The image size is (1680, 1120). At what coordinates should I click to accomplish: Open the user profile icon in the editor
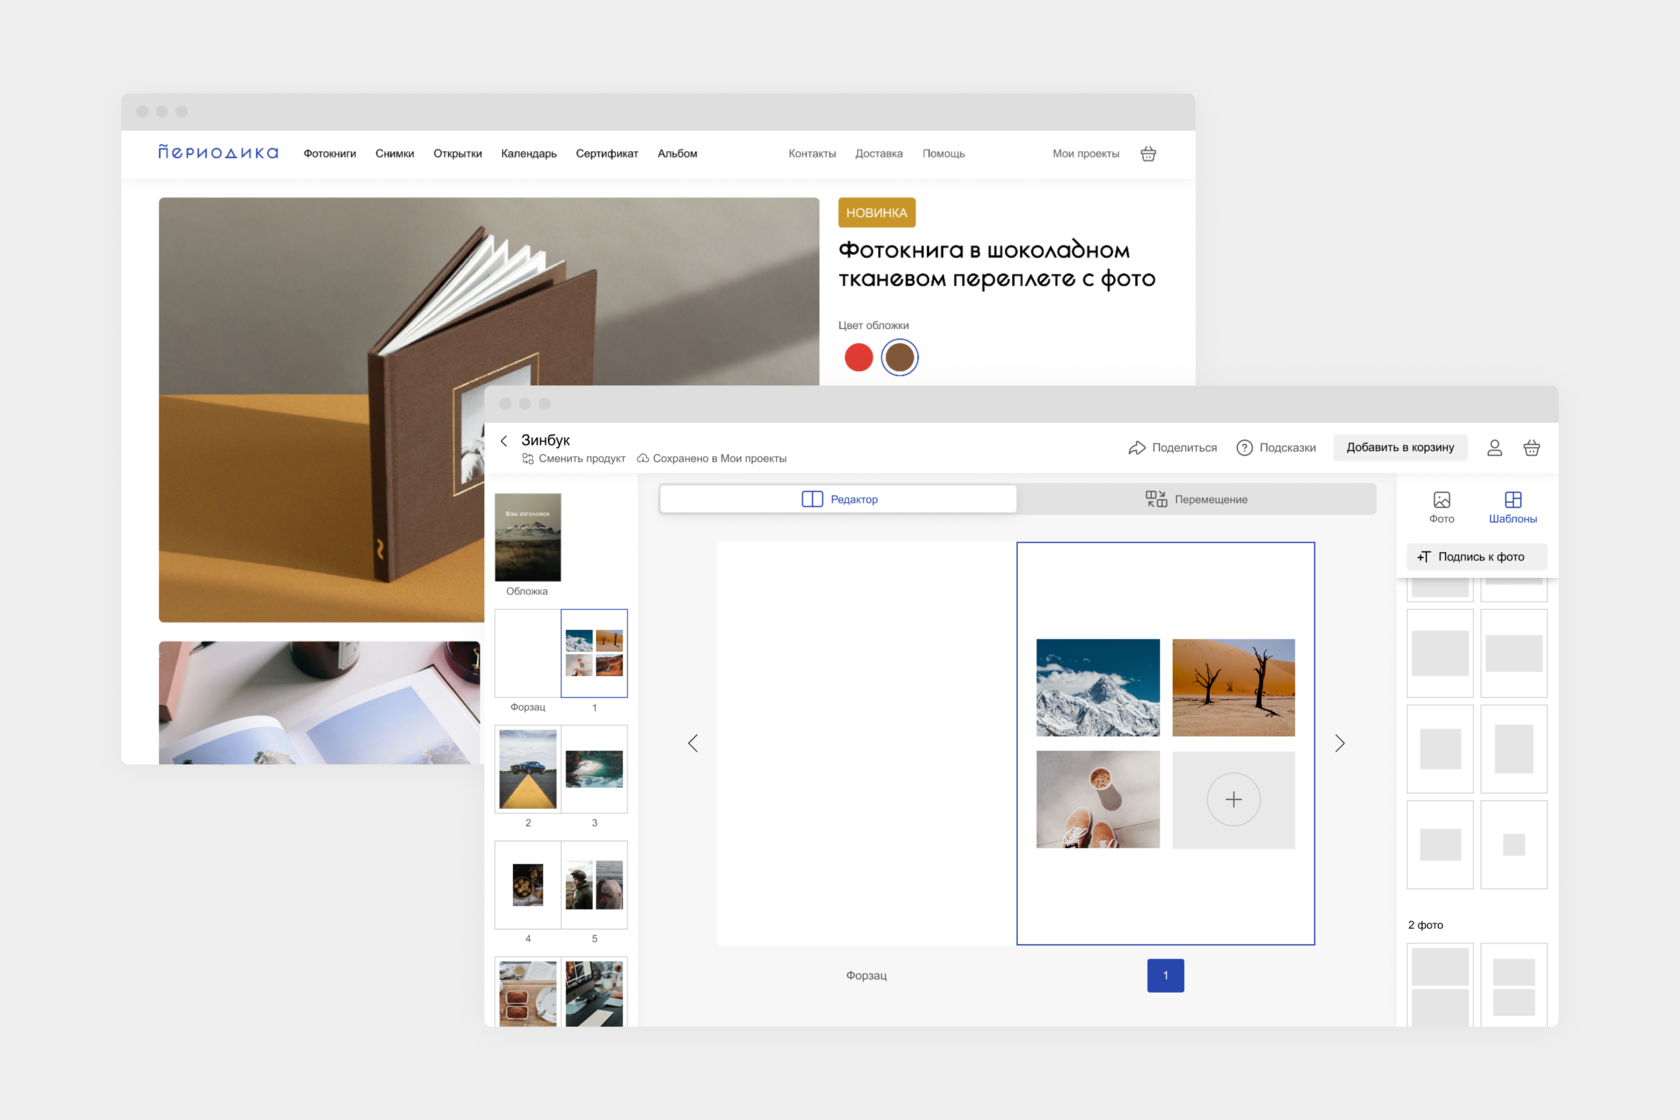pos(1494,448)
